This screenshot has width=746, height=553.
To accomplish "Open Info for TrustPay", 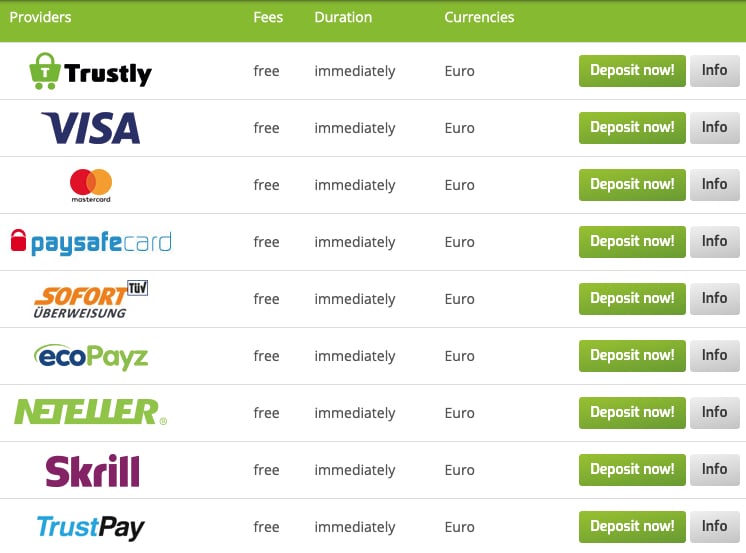I will (715, 527).
